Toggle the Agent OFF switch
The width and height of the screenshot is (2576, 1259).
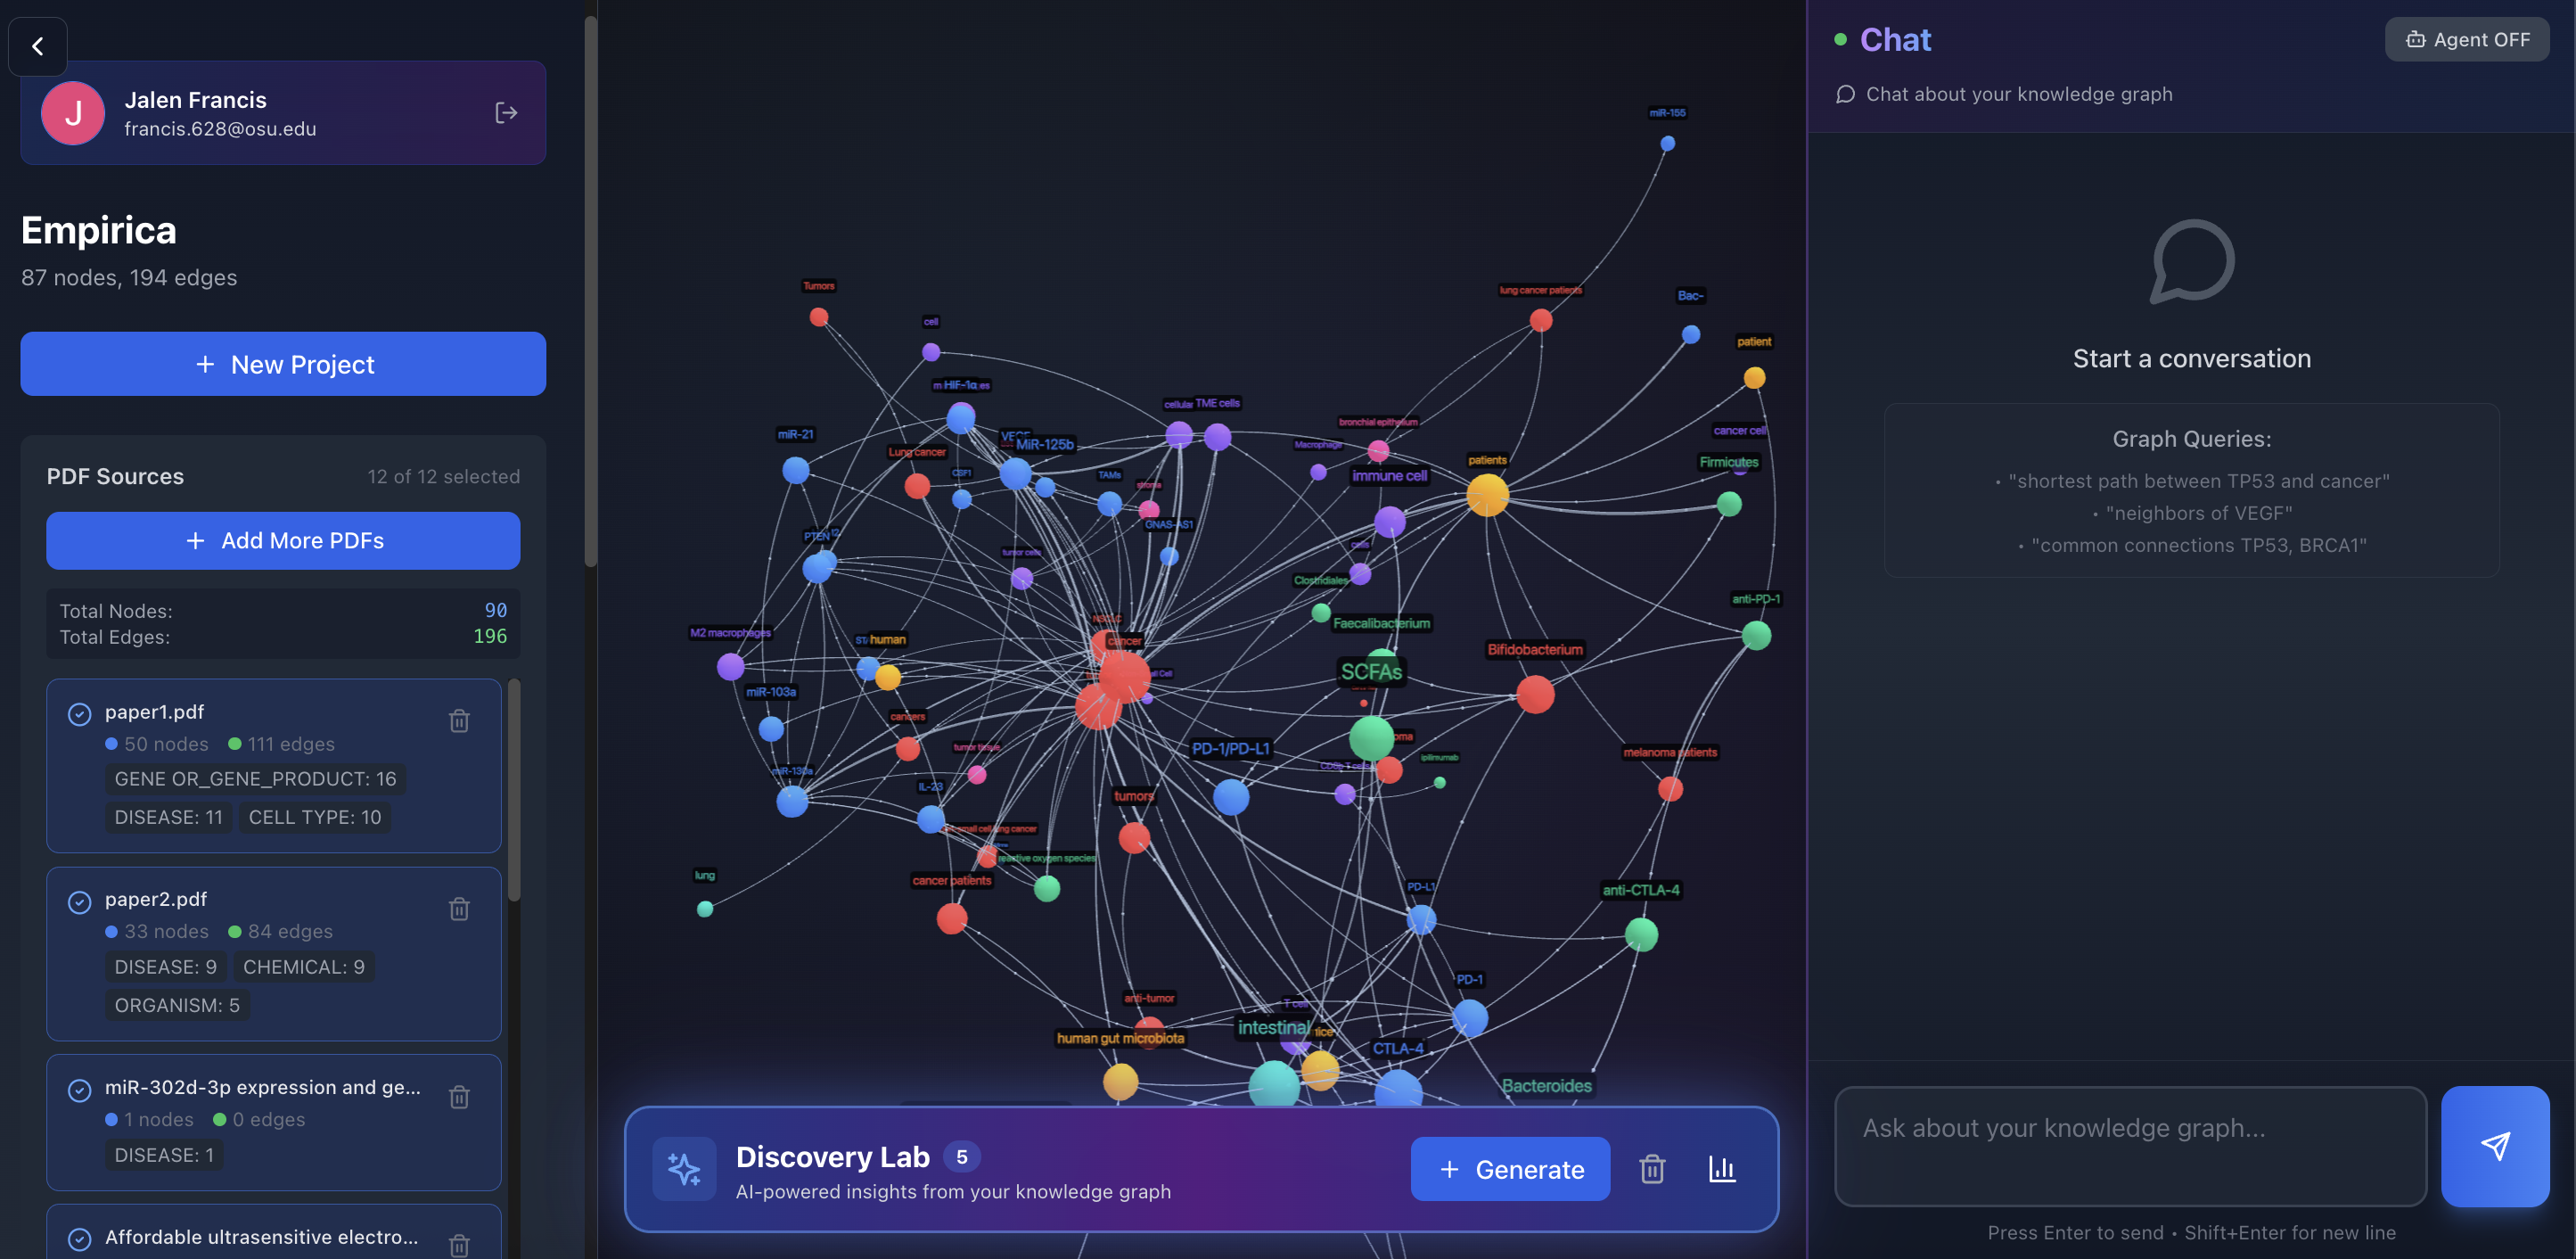point(2466,40)
